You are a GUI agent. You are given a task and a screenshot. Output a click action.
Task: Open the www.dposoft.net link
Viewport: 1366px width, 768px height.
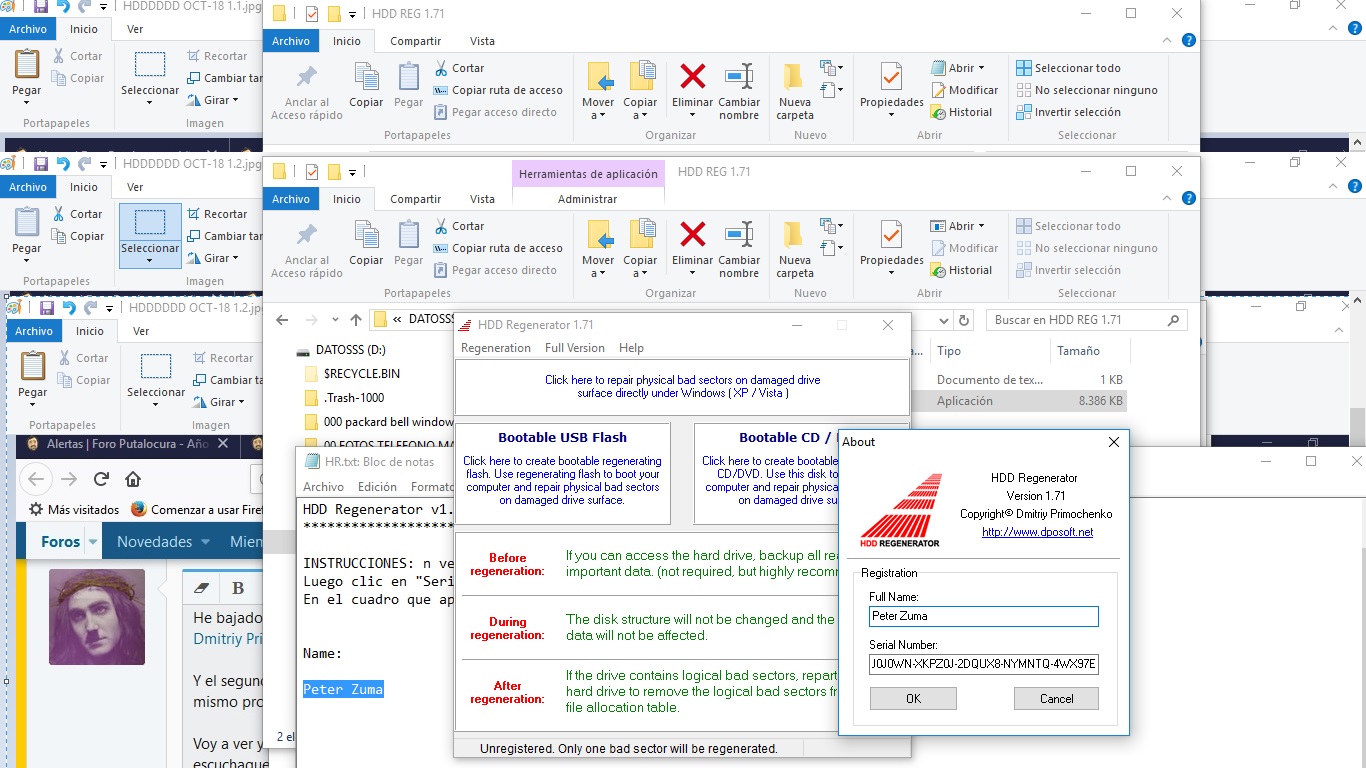coord(1037,532)
